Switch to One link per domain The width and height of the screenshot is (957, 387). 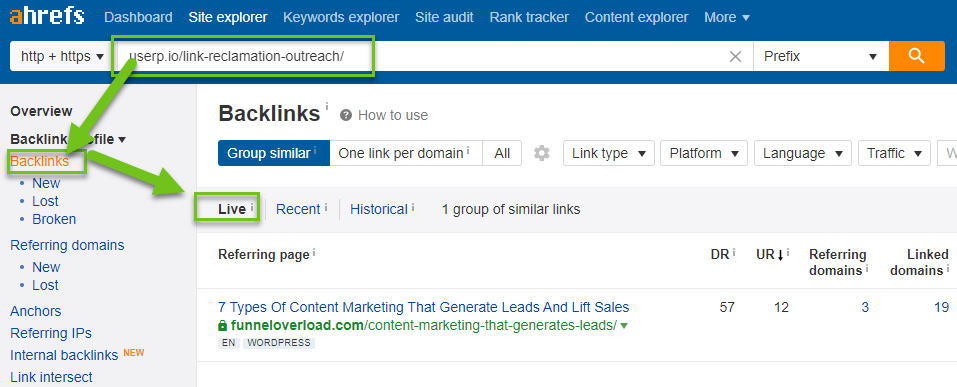coord(406,153)
